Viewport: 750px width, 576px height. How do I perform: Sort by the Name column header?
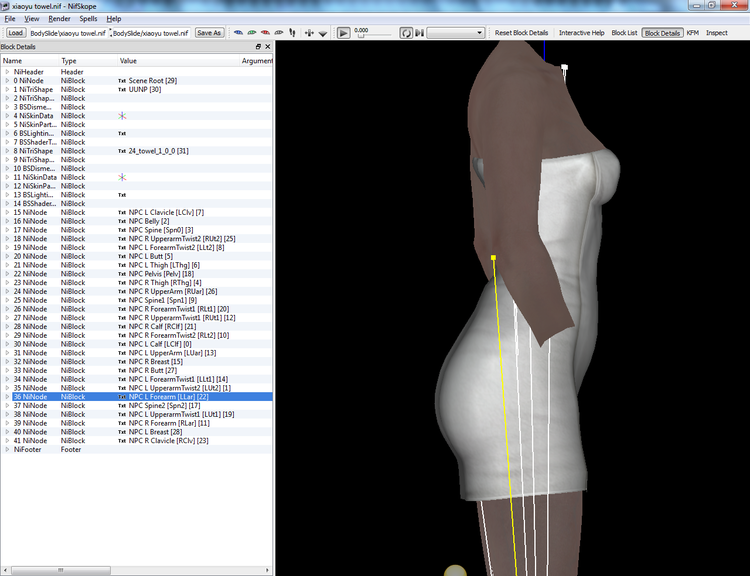30,61
